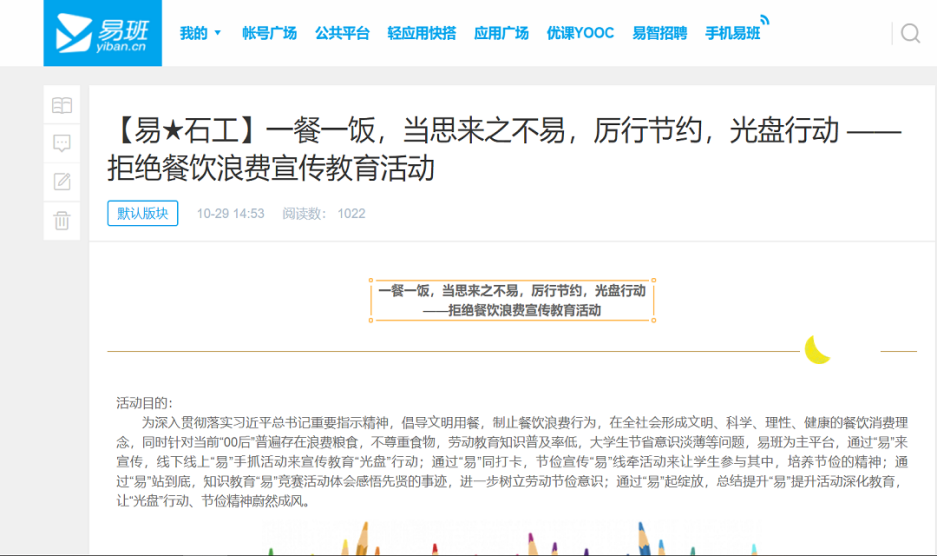
Task: Open the 帐号广场 nav item
Action: coord(269,33)
